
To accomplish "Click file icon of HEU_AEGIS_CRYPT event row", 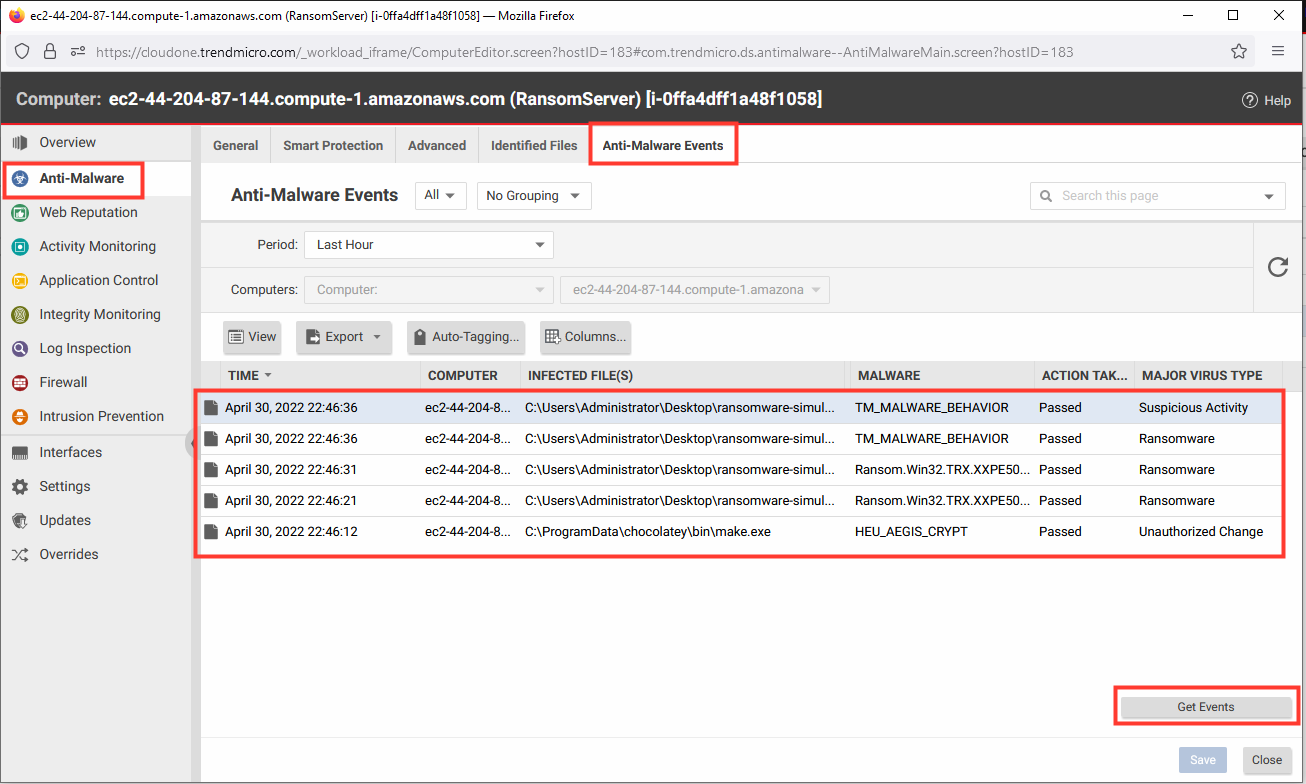I will point(211,532).
